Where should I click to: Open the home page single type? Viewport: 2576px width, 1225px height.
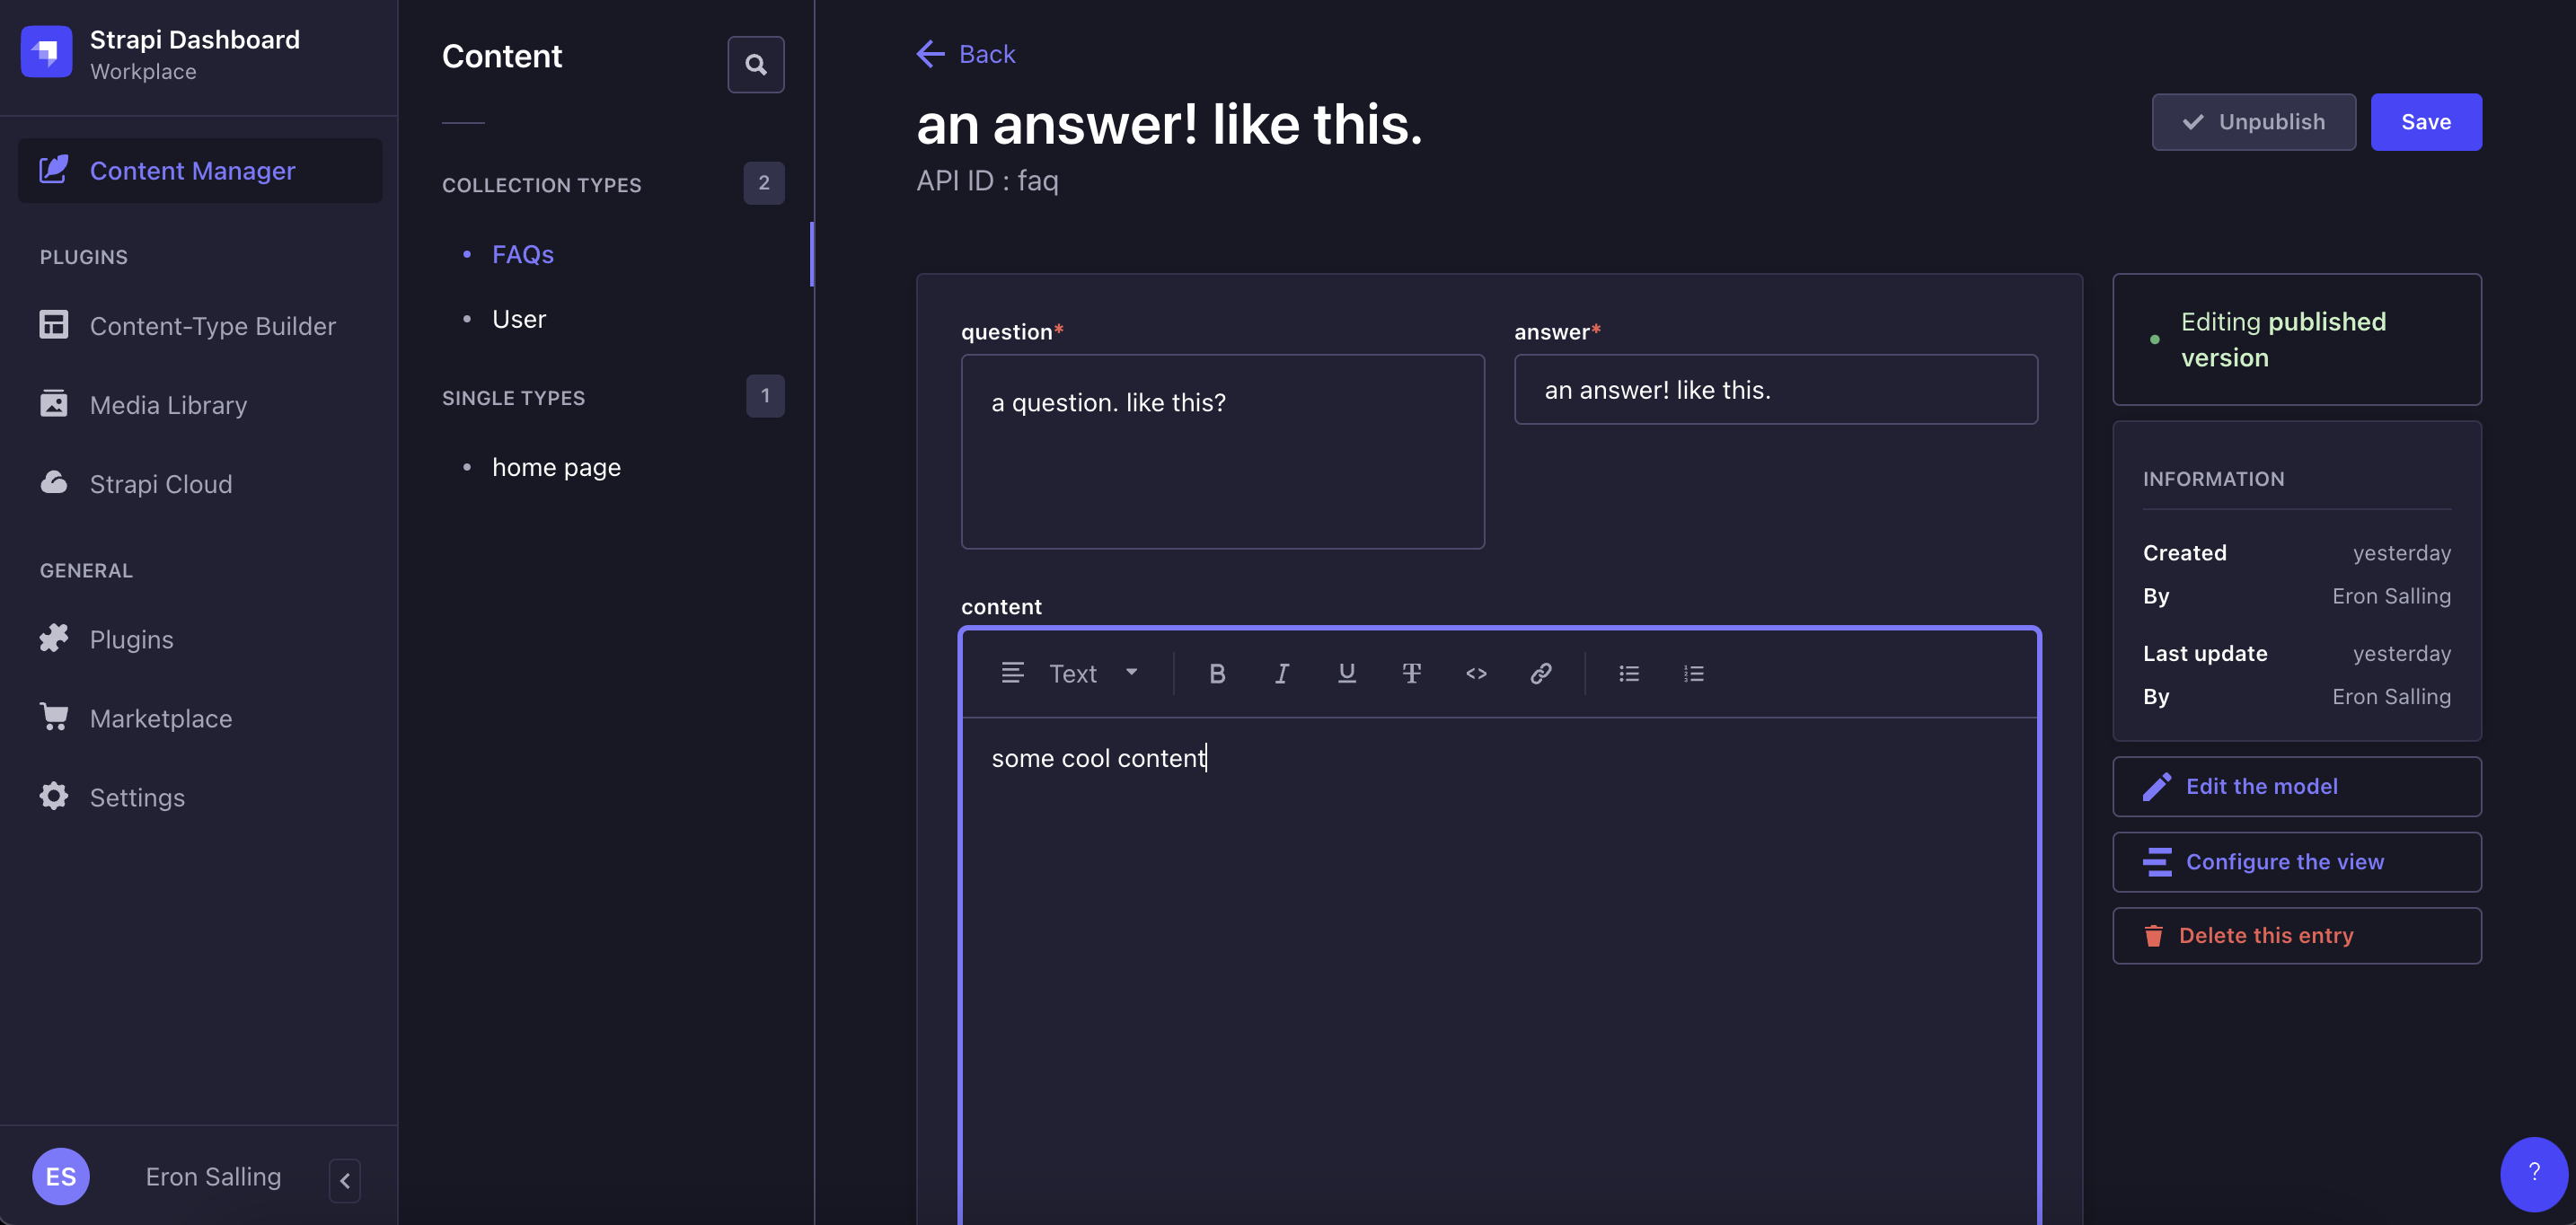(x=557, y=466)
